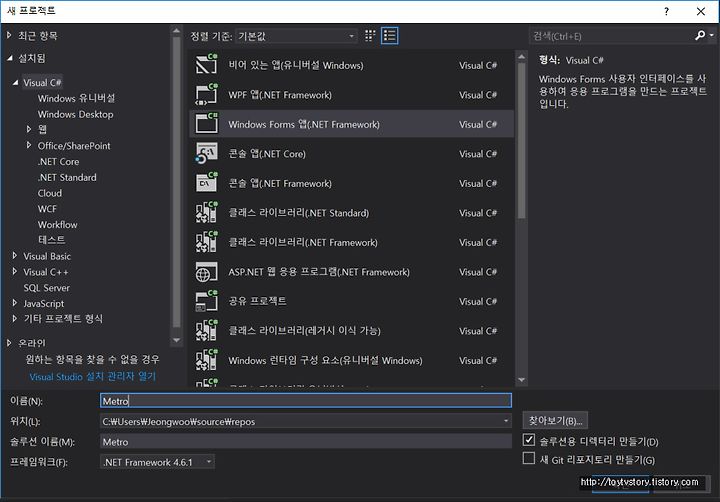Image resolution: width=720 pixels, height=502 pixels.
Task: Select Windows 유니버설 category
Action: point(76,98)
